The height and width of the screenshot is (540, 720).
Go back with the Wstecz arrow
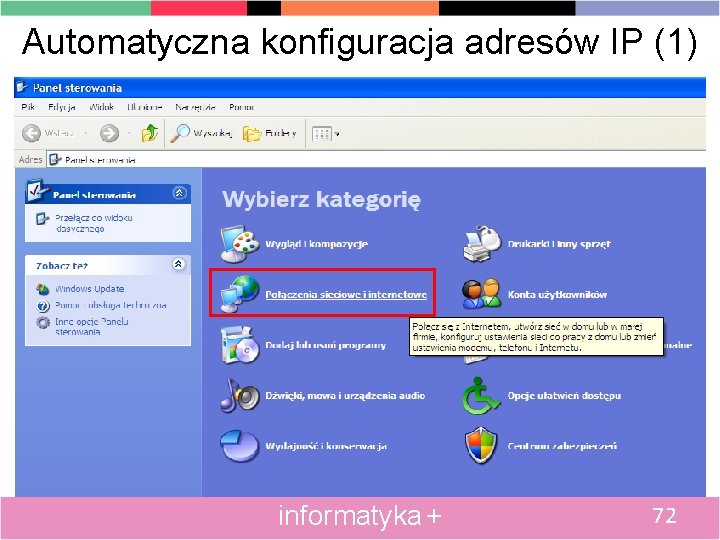tap(31, 134)
